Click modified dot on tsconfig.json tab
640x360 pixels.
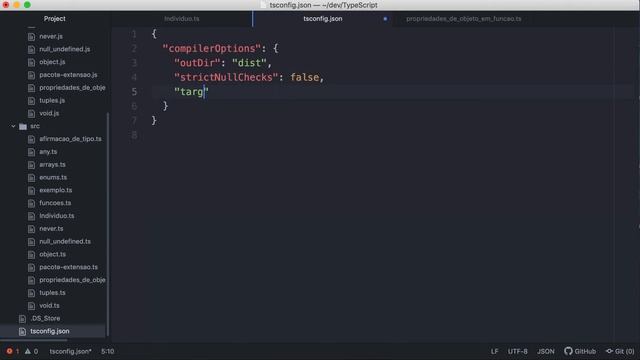click(385, 19)
